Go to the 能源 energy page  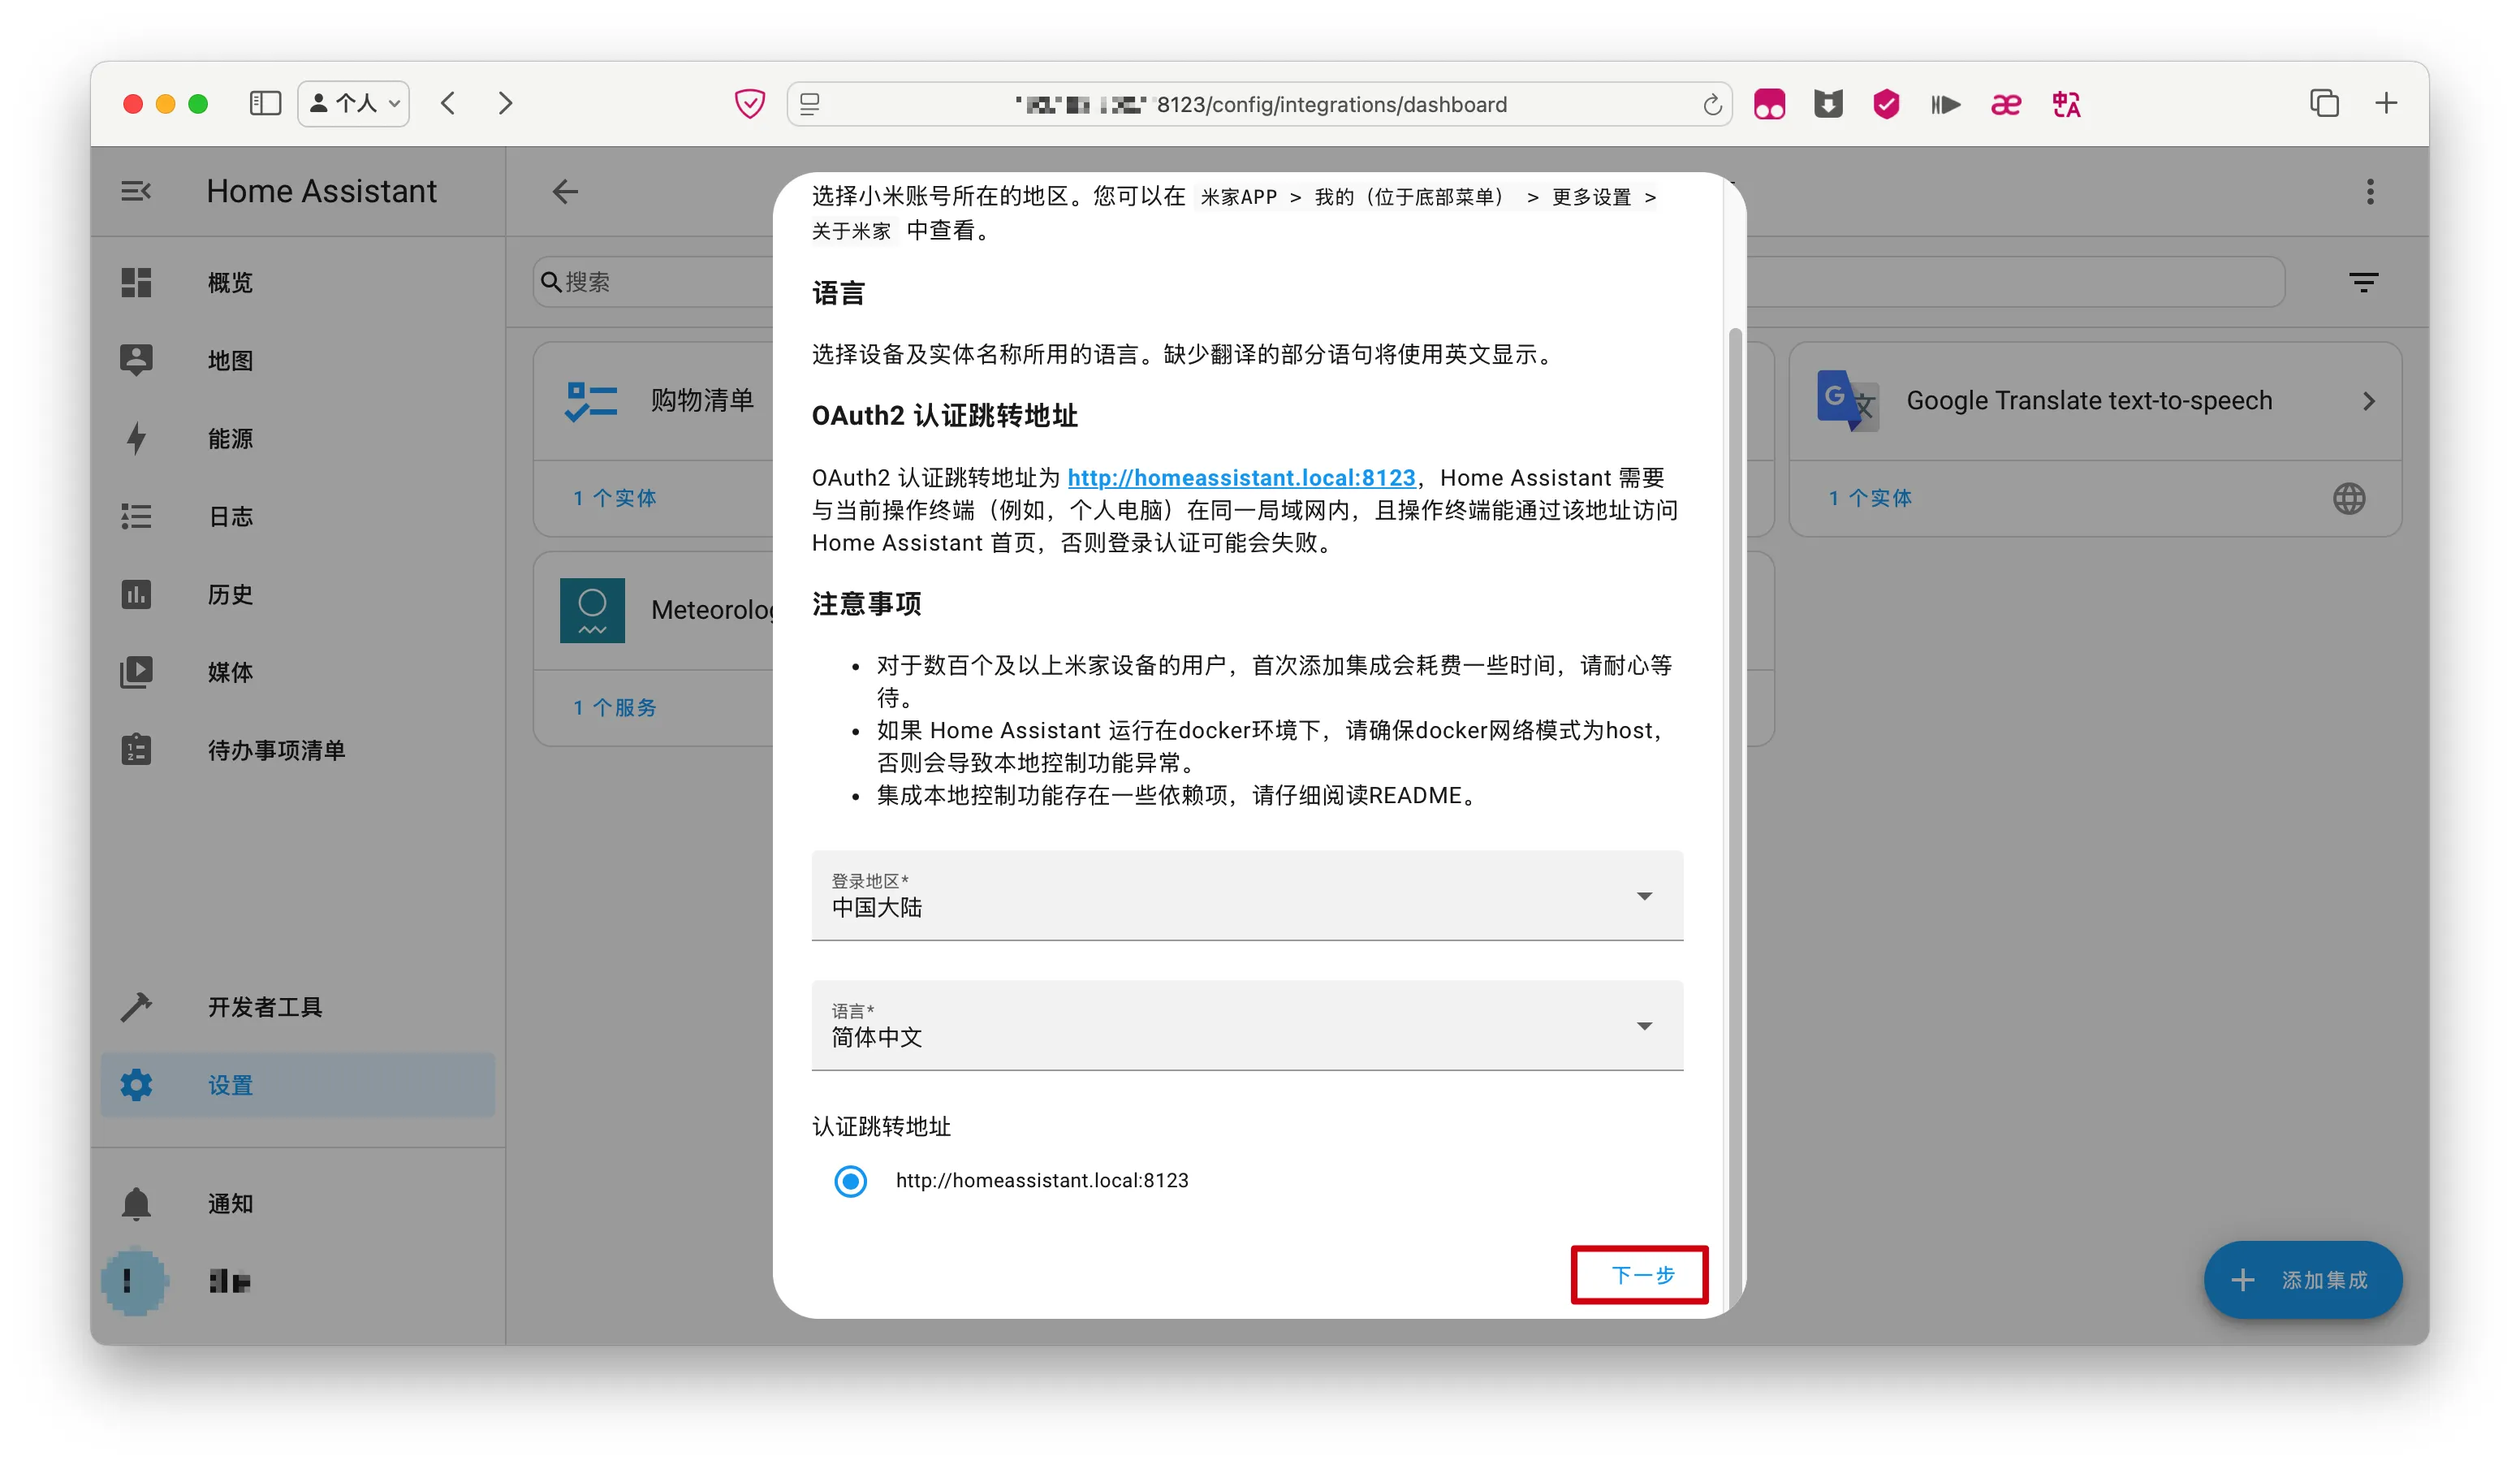pos(297,439)
